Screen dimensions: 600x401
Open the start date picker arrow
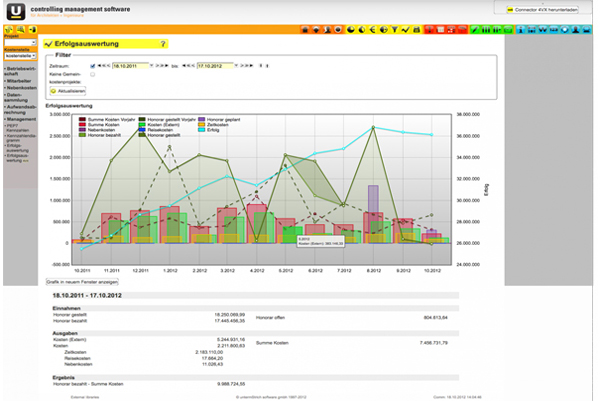pos(151,66)
